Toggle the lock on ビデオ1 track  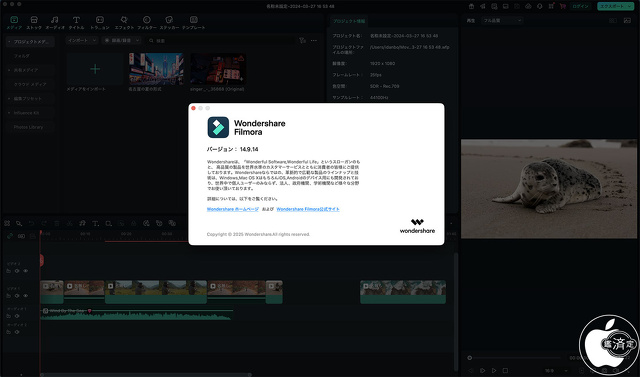pyautogui.click(x=8, y=295)
